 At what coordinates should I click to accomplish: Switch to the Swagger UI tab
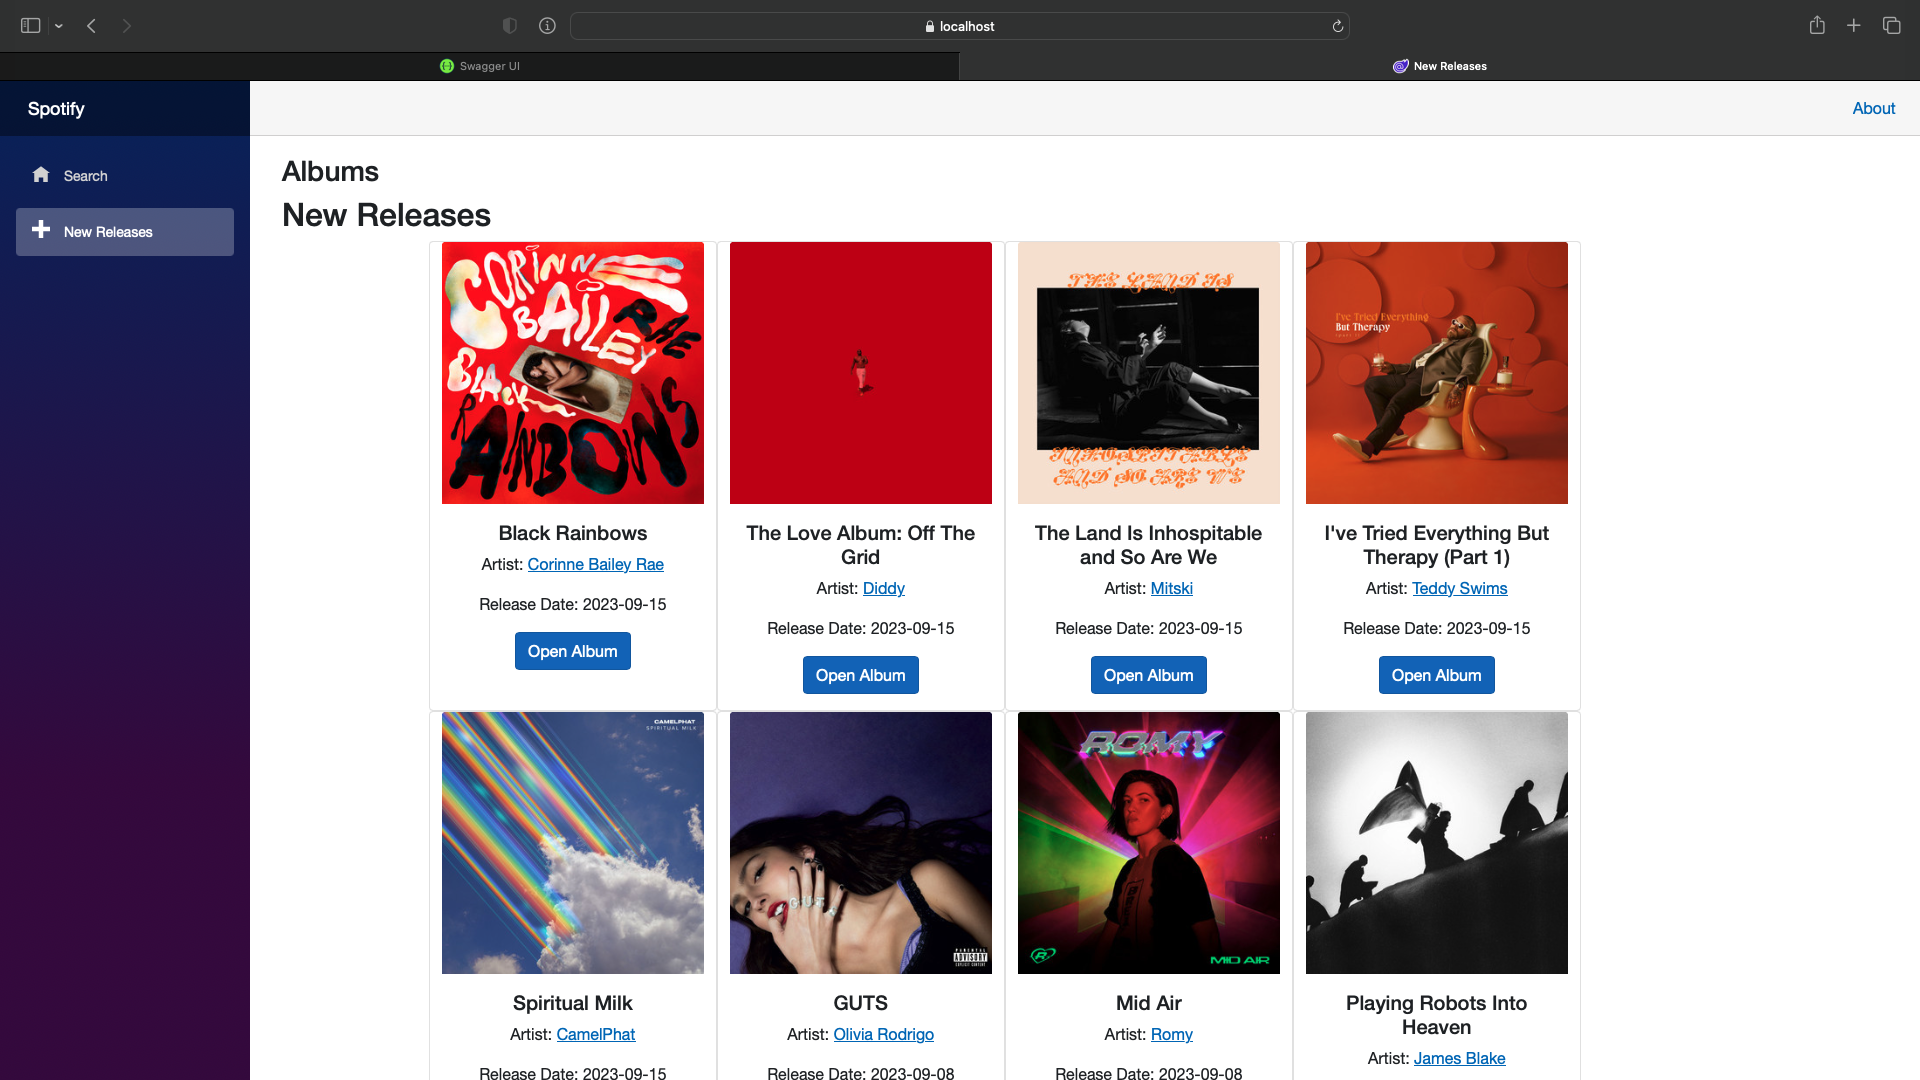click(x=480, y=65)
